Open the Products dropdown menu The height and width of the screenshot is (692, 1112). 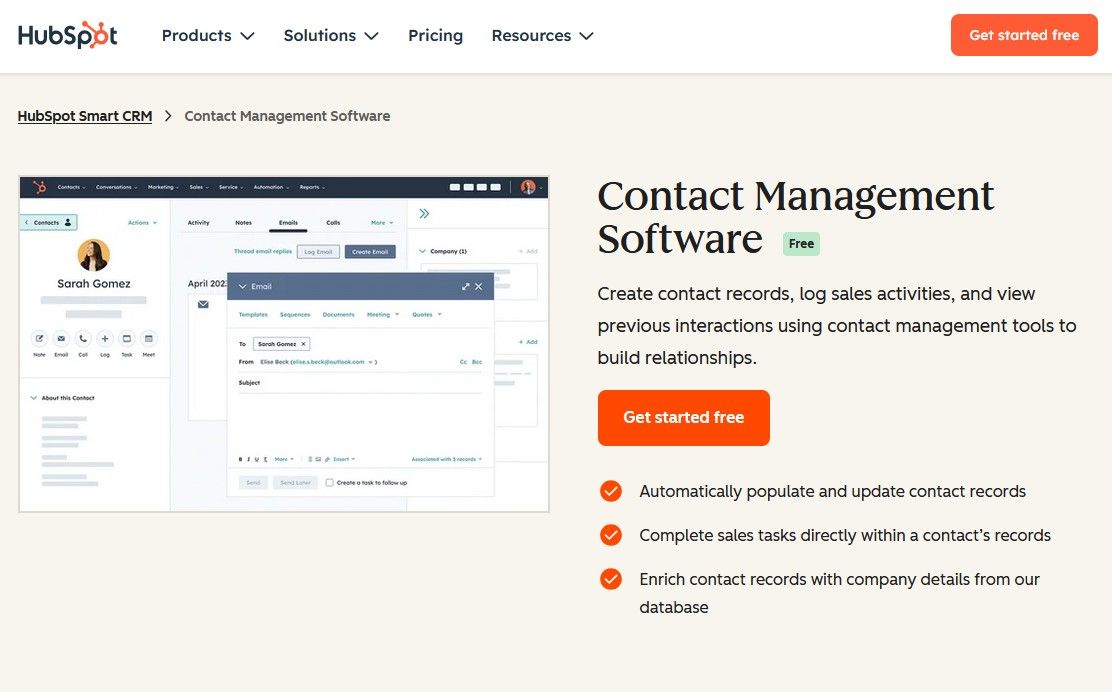point(208,35)
